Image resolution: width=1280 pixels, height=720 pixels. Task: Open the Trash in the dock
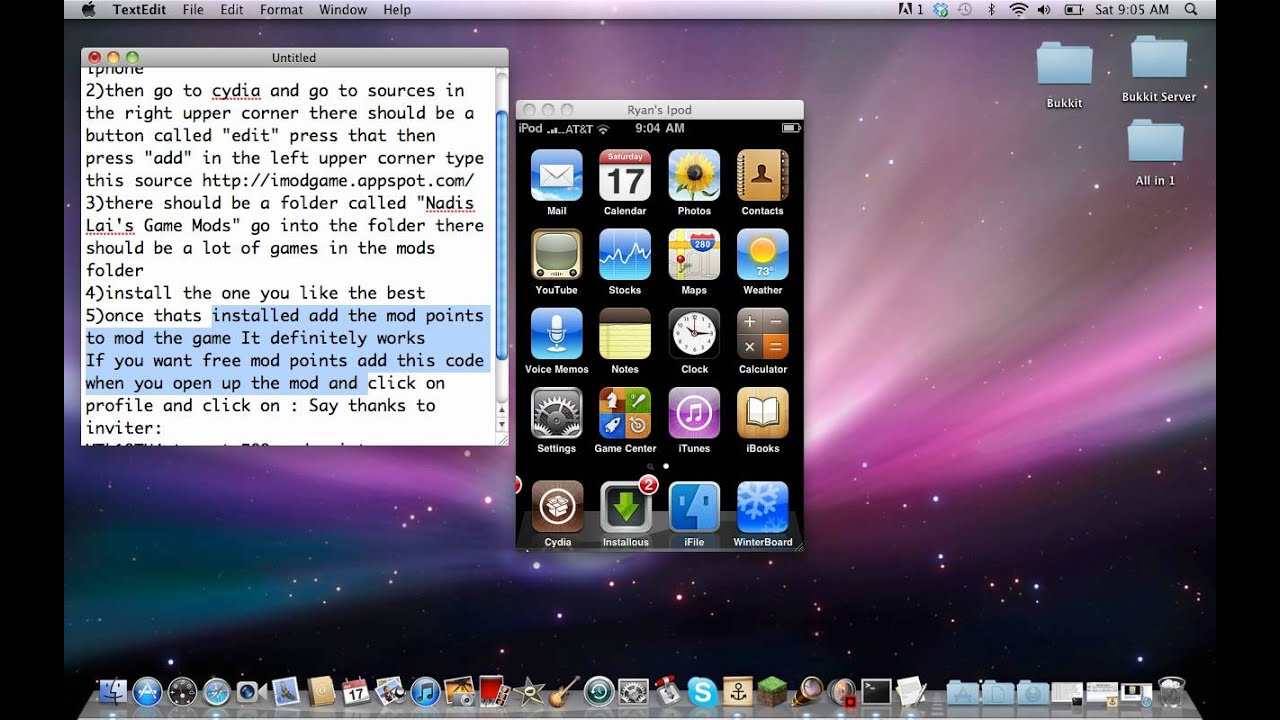pyautogui.click(x=1169, y=692)
